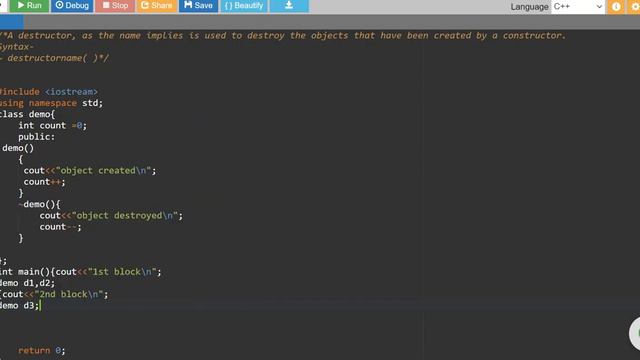Click the 'cout<<"object created\n";' line
Screen dimensions: 640x360
[x=90, y=171]
